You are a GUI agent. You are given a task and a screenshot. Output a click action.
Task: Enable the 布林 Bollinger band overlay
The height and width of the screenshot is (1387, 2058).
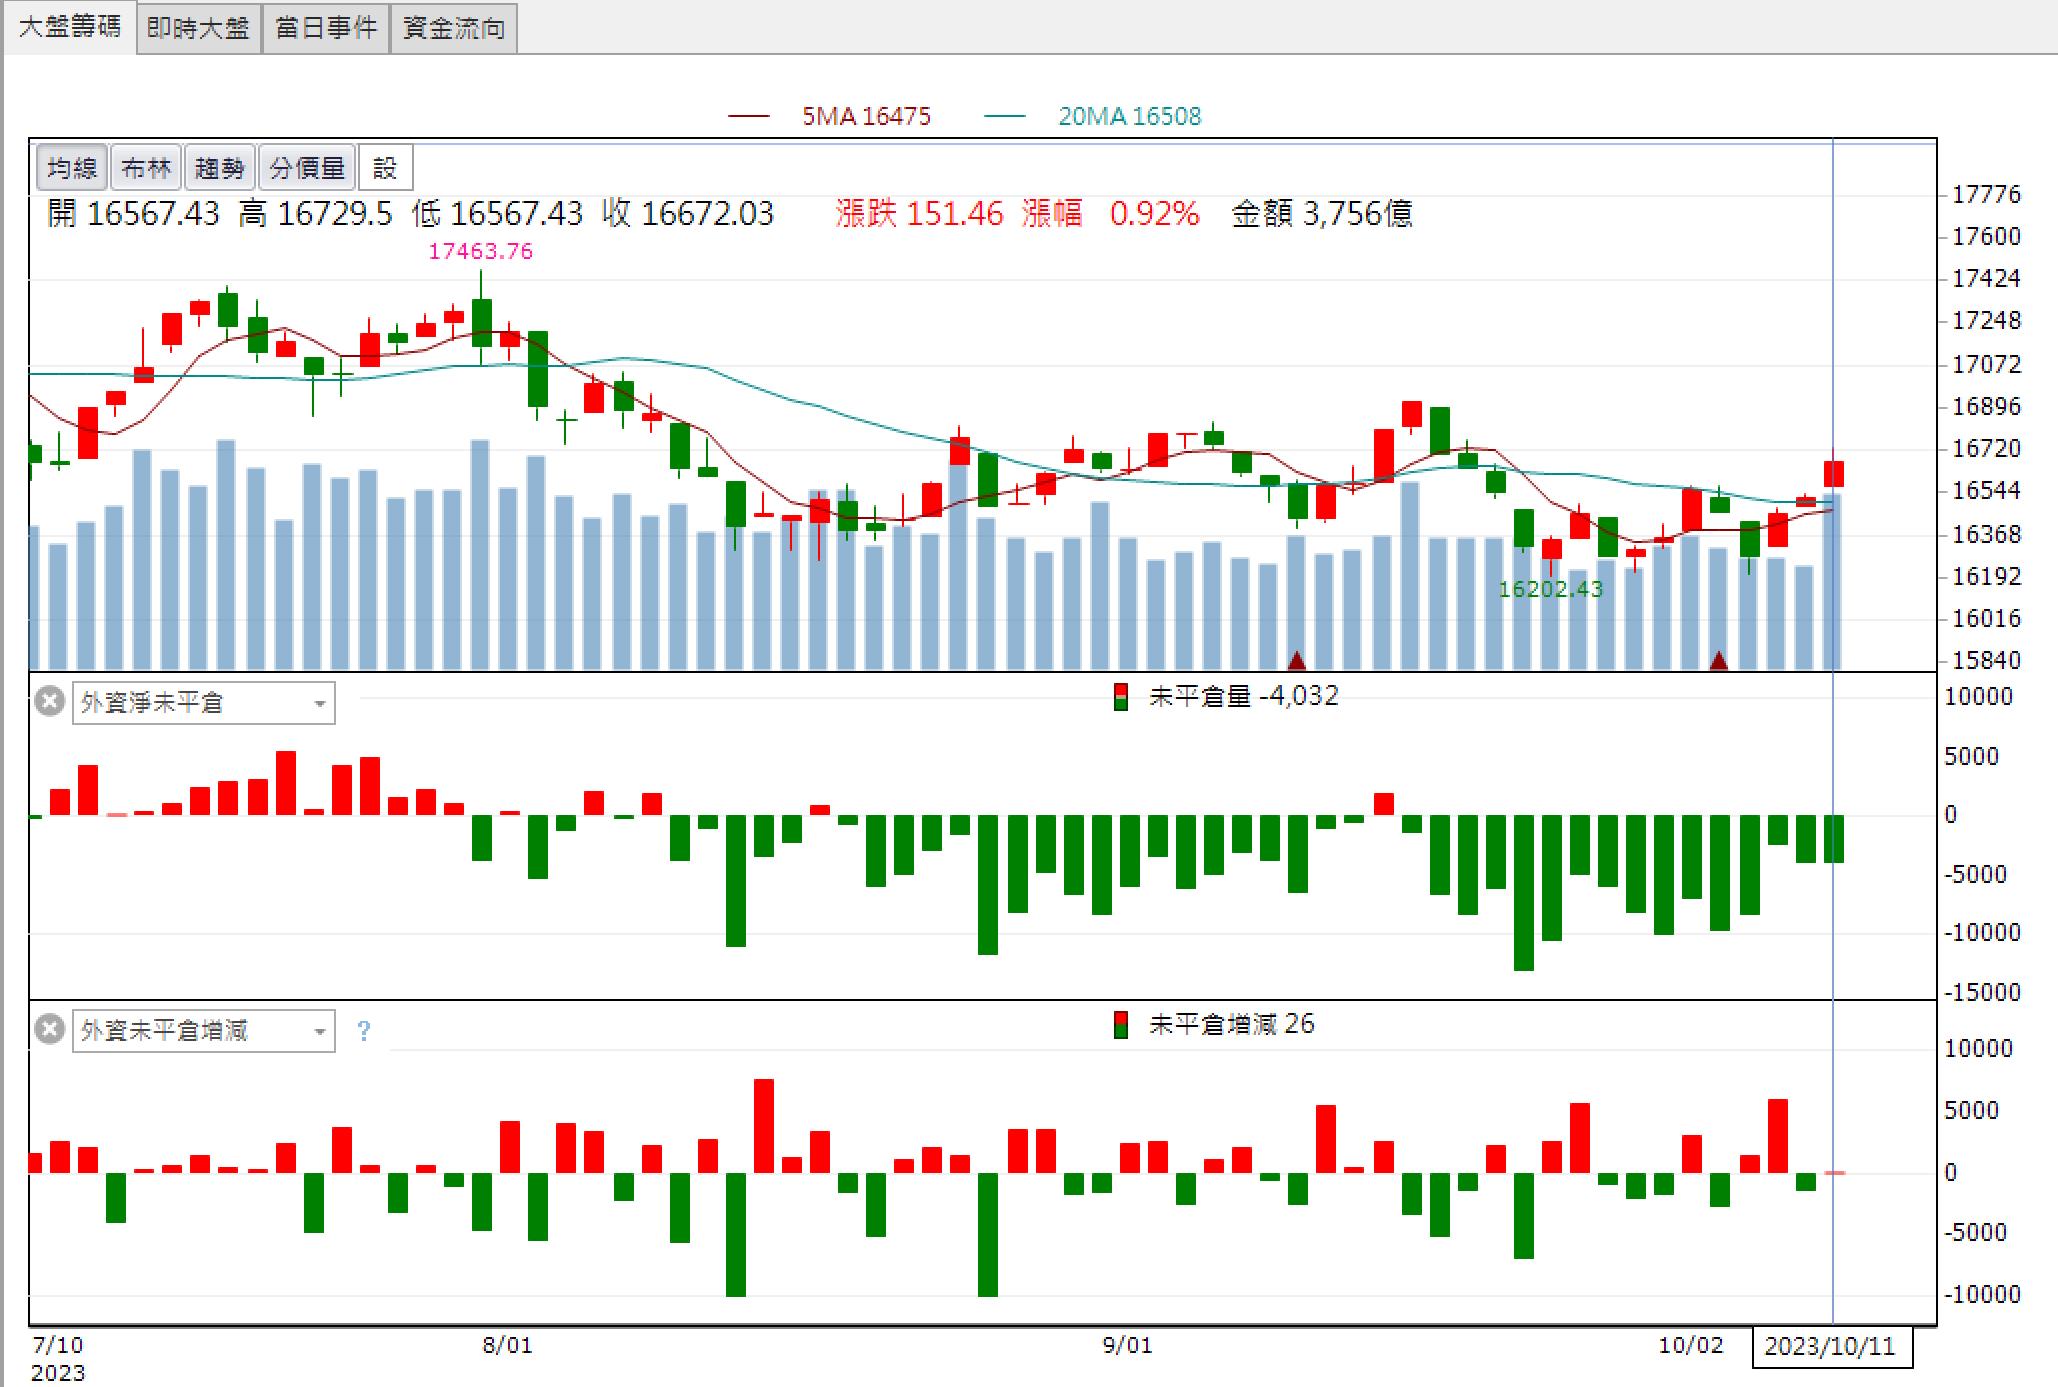click(146, 168)
